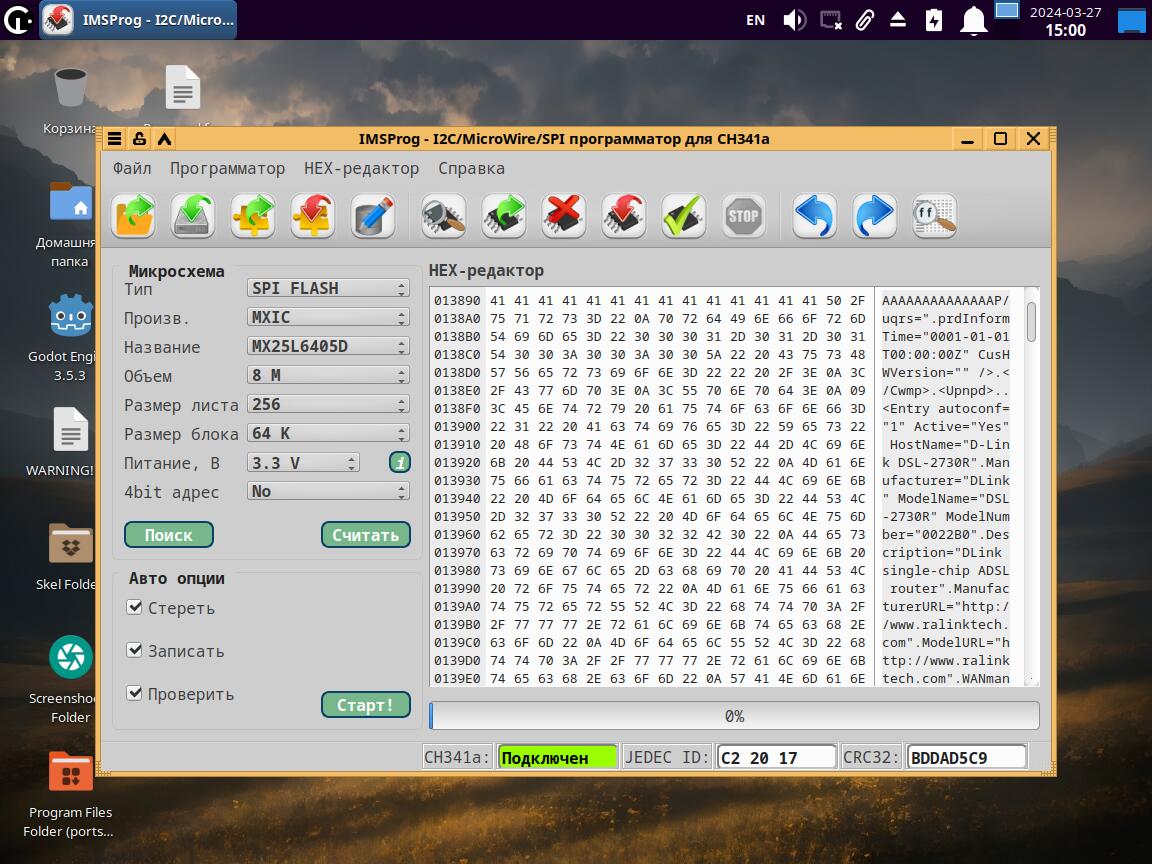The height and width of the screenshot is (864, 1152).
Task: Click the volume speaker icon in the tray
Action: [794, 20]
